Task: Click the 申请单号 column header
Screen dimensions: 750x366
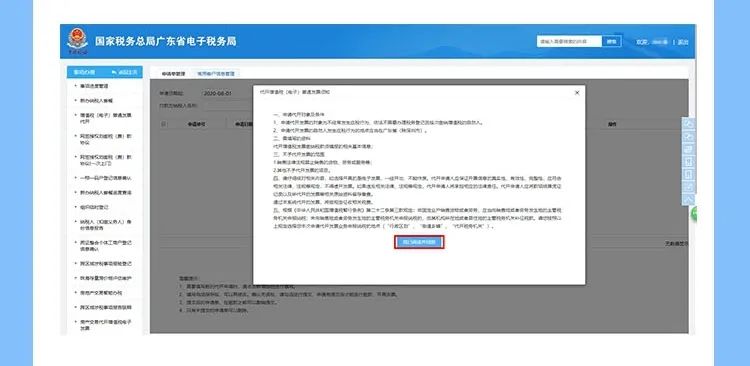Action: pyautogui.click(x=197, y=124)
